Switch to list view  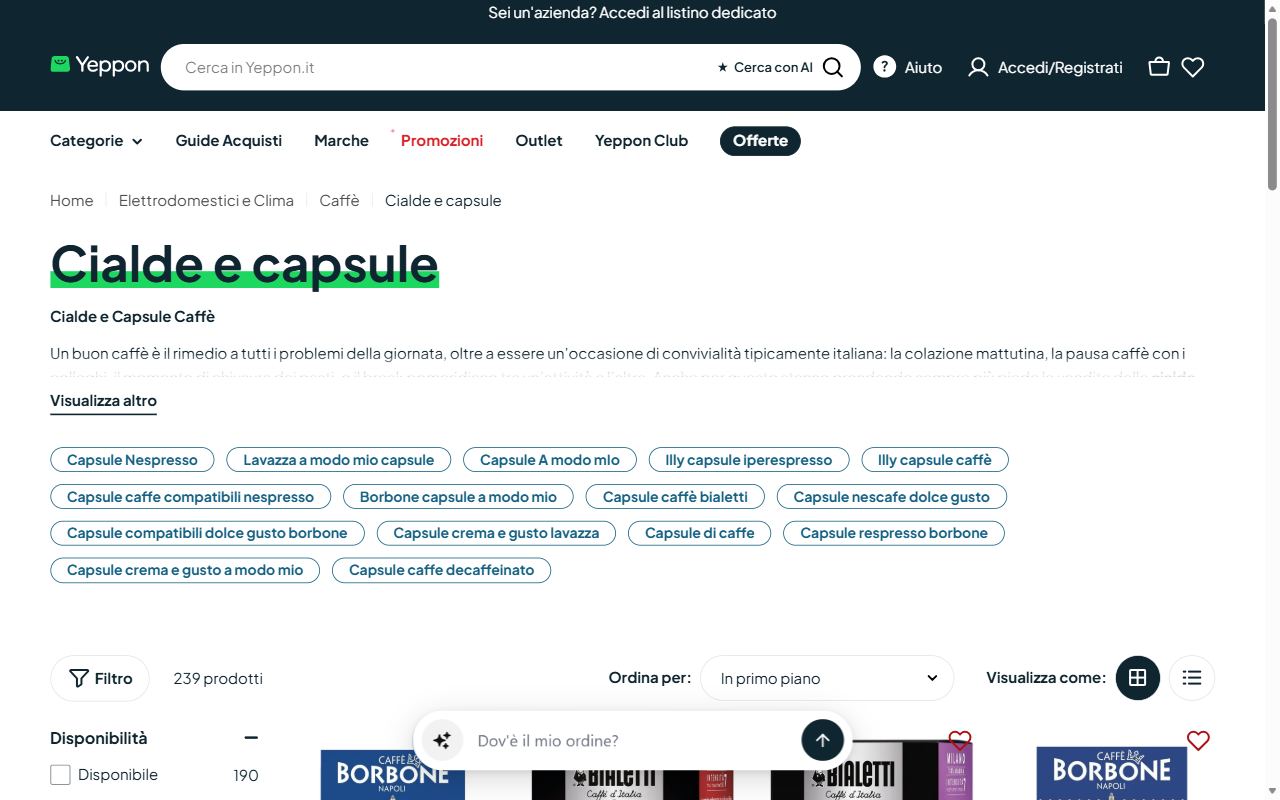point(1192,678)
